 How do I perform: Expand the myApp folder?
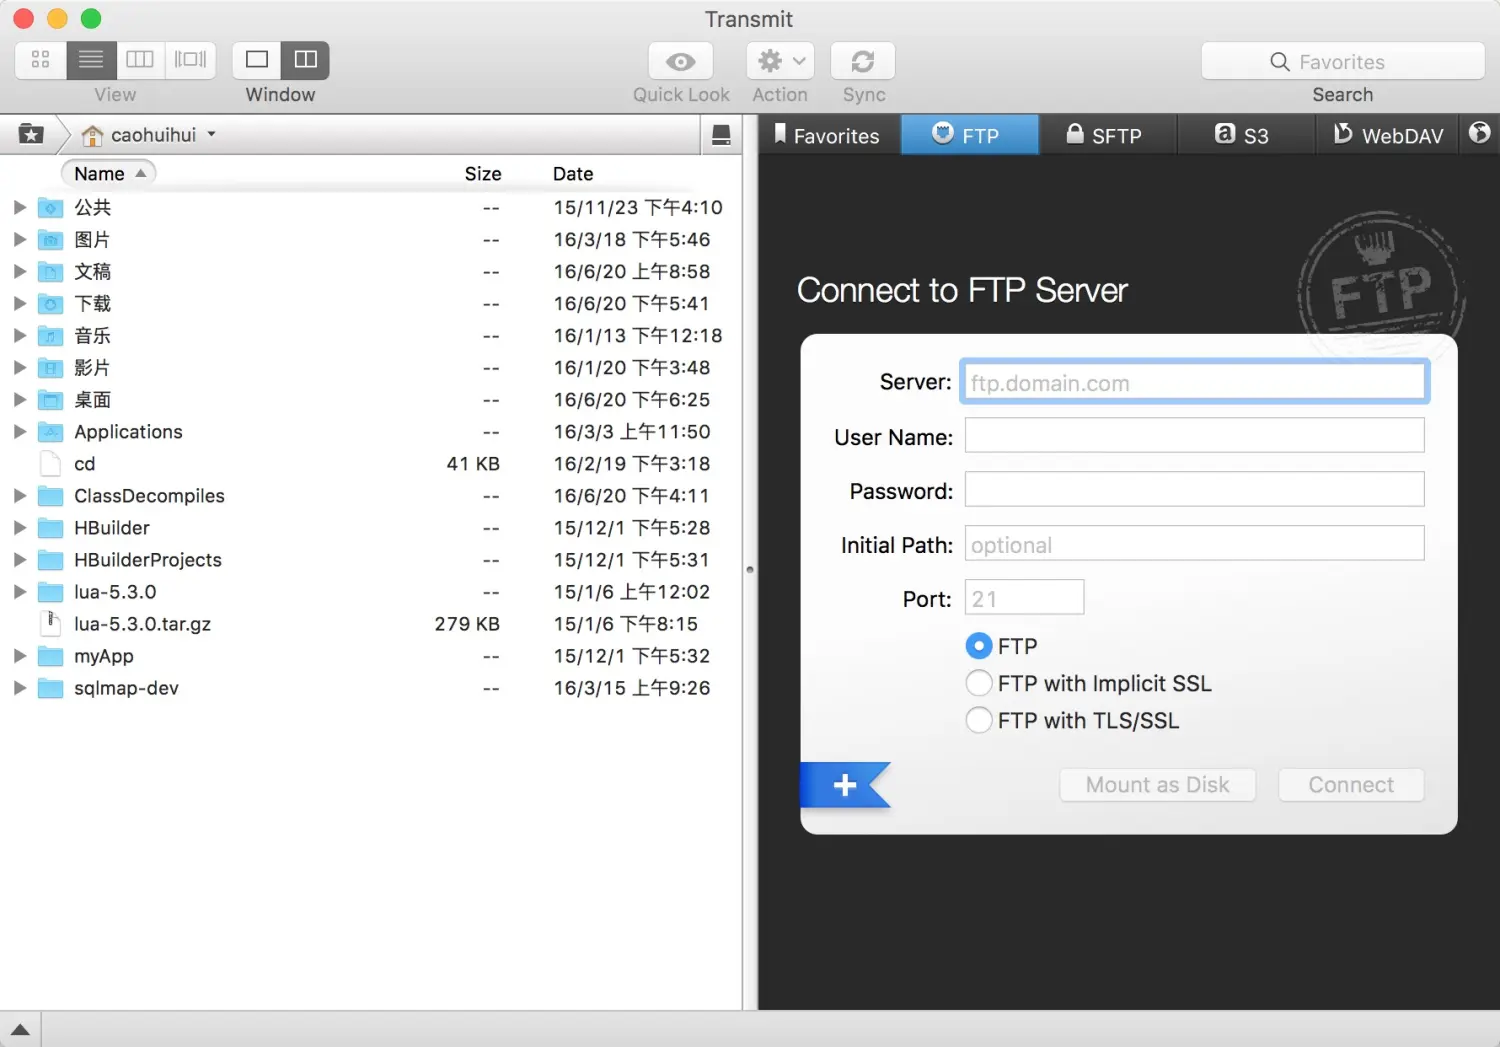point(19,655)
